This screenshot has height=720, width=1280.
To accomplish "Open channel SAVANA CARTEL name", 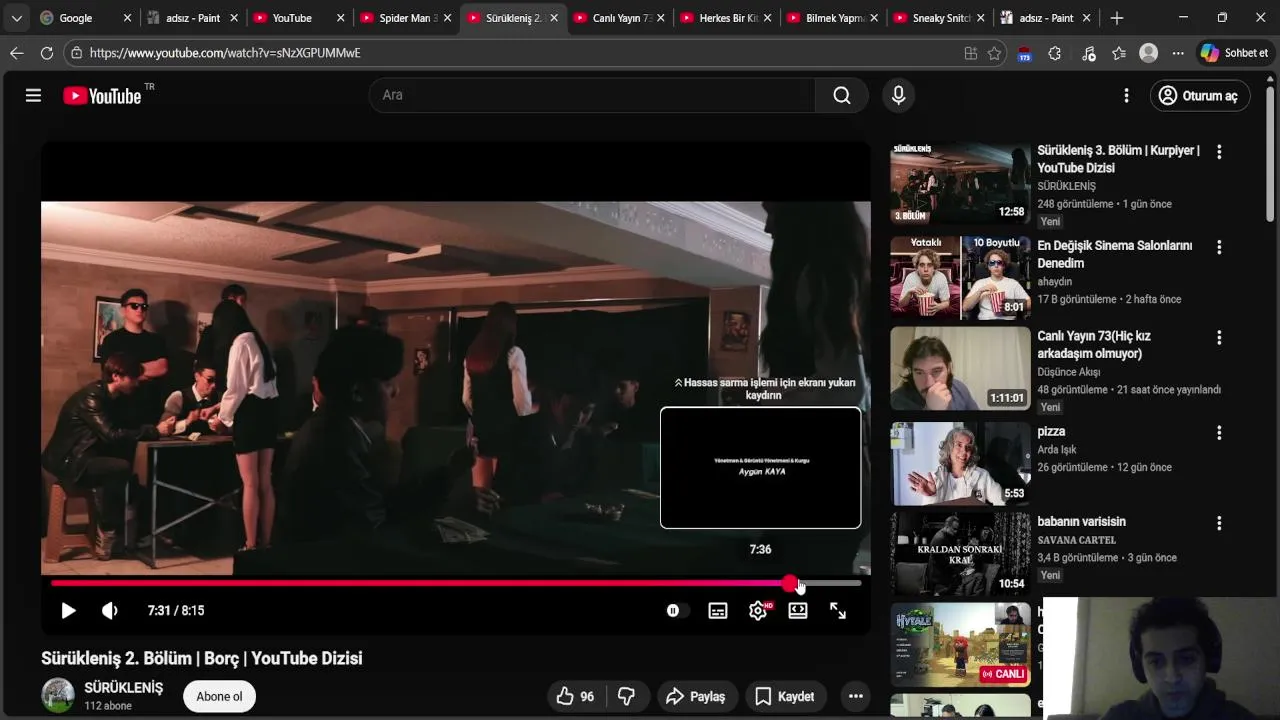I will (x=1076, y=540).
